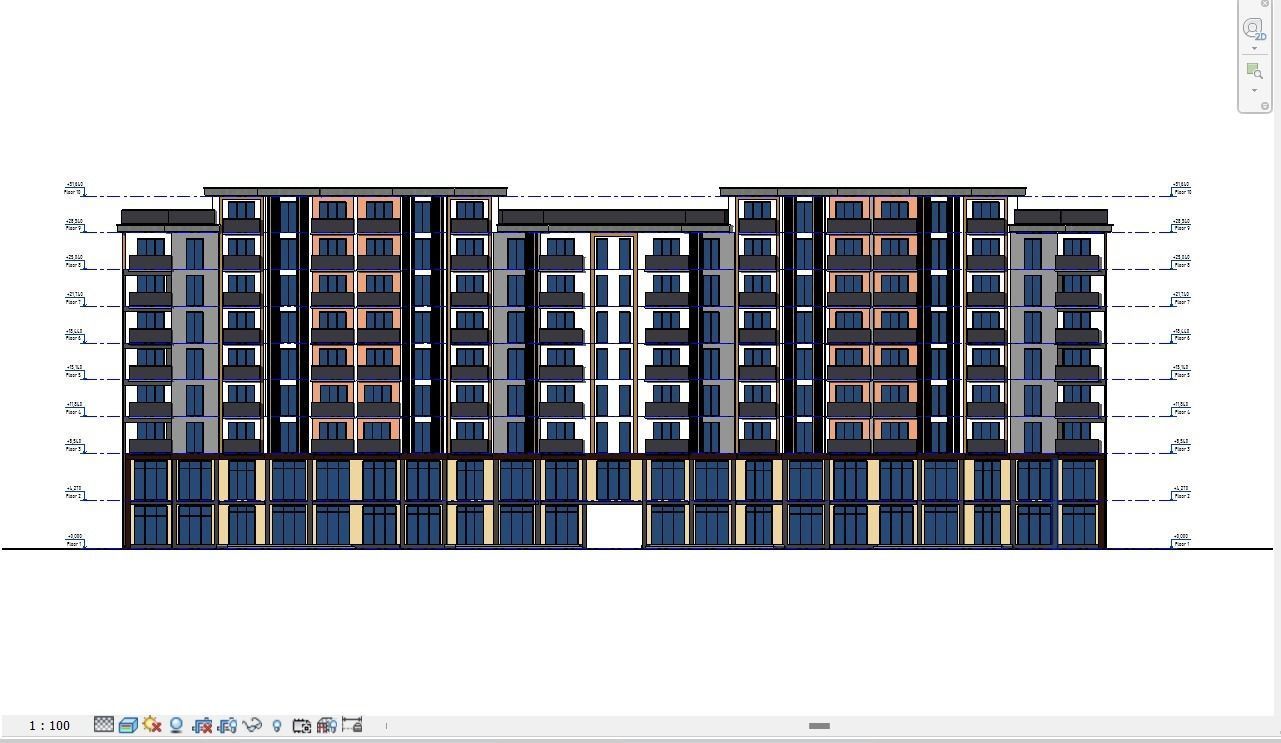Open the Visual Style menu
The width and height of the screenshot is (1281, 743).
point(128,725)
